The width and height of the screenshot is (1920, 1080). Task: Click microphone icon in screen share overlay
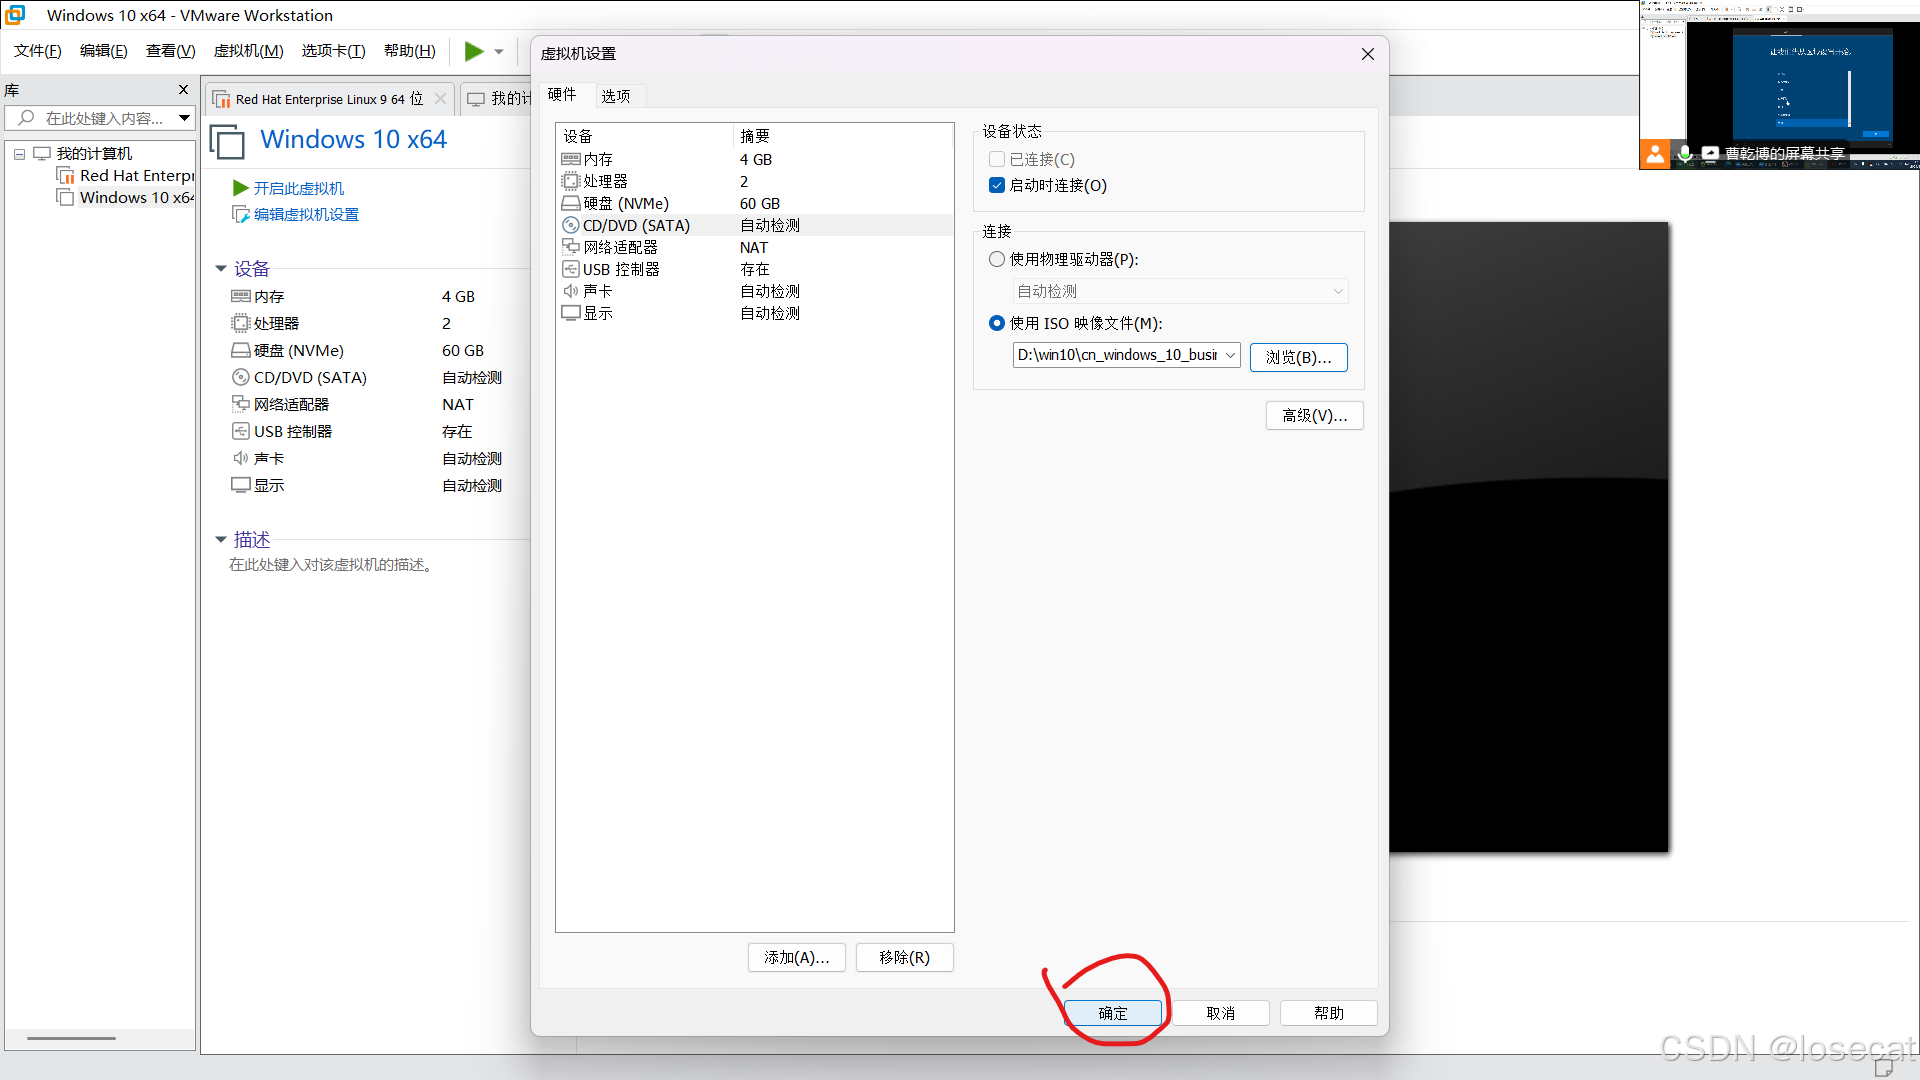[1685, 153]
